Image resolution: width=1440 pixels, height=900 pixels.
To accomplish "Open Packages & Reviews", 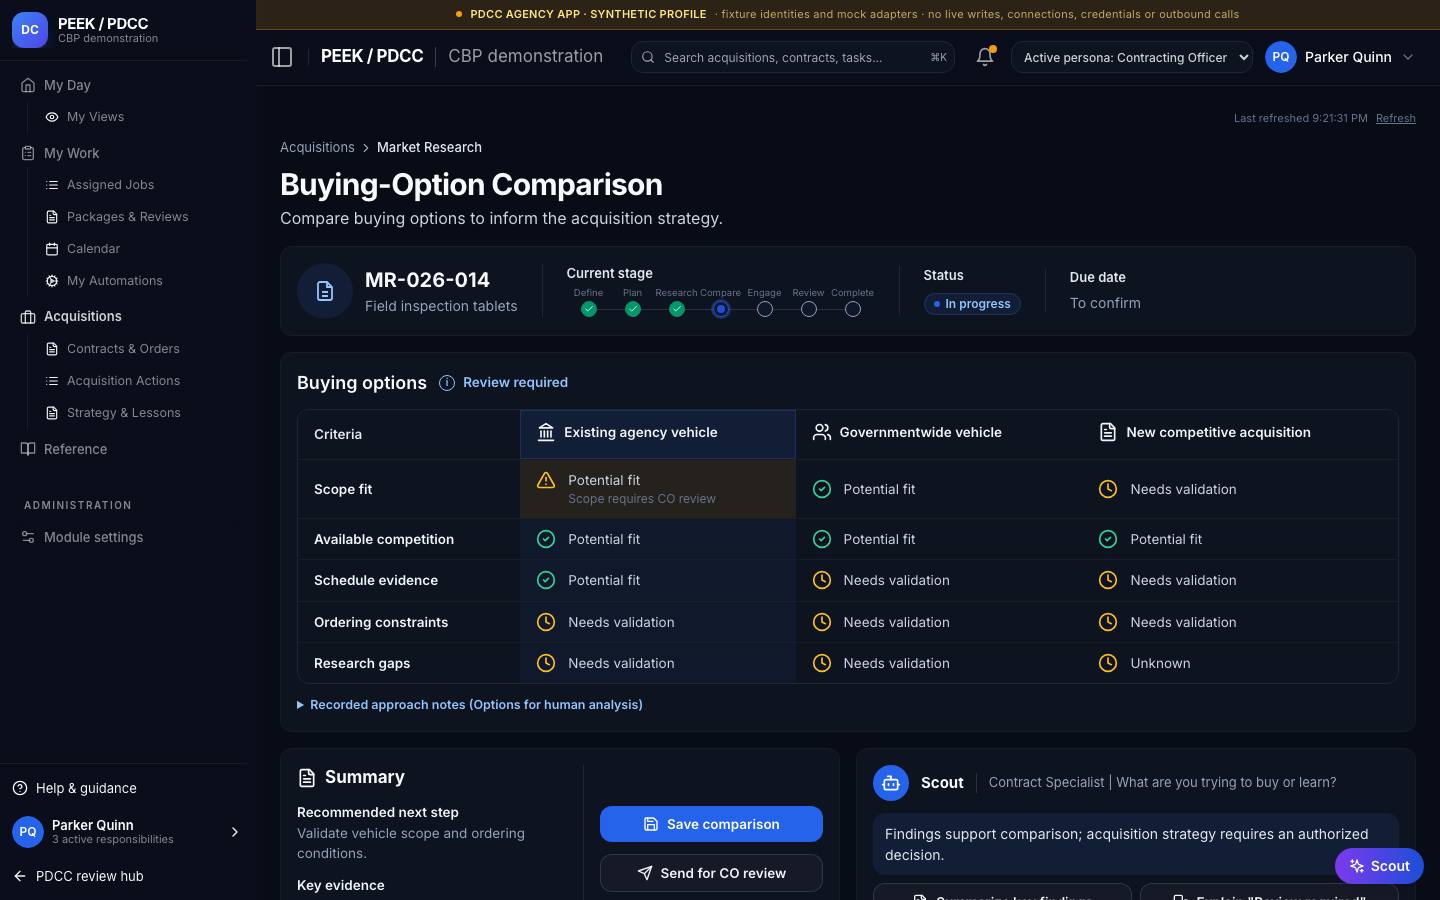I will point(127,217).
